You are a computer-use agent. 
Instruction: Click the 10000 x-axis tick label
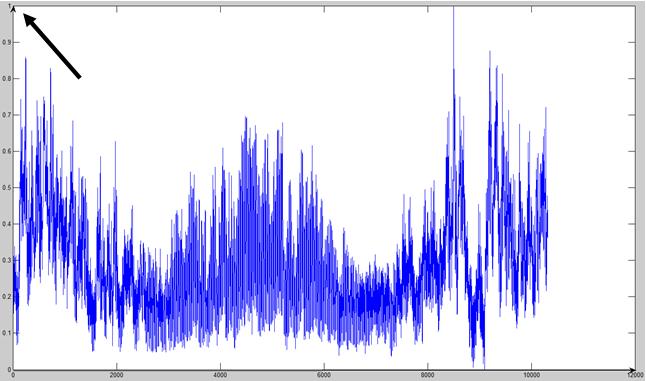coord(531,375)
